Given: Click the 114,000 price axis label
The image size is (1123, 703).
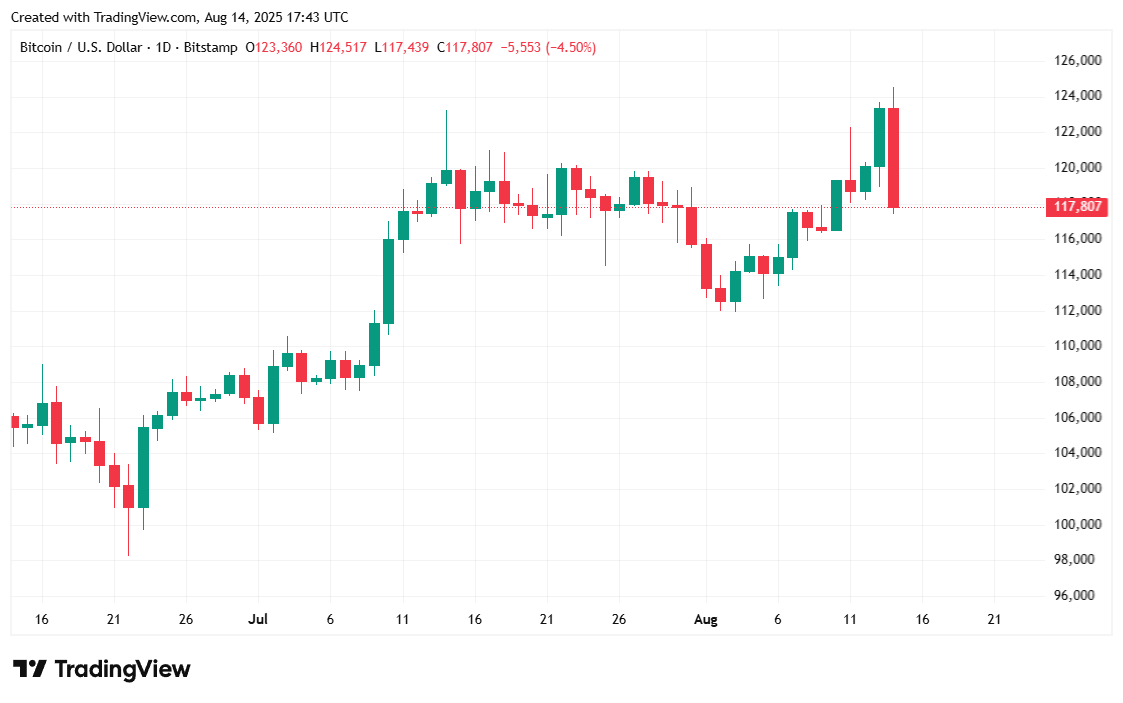Looking at the screenshot, I should (1079, 275).
